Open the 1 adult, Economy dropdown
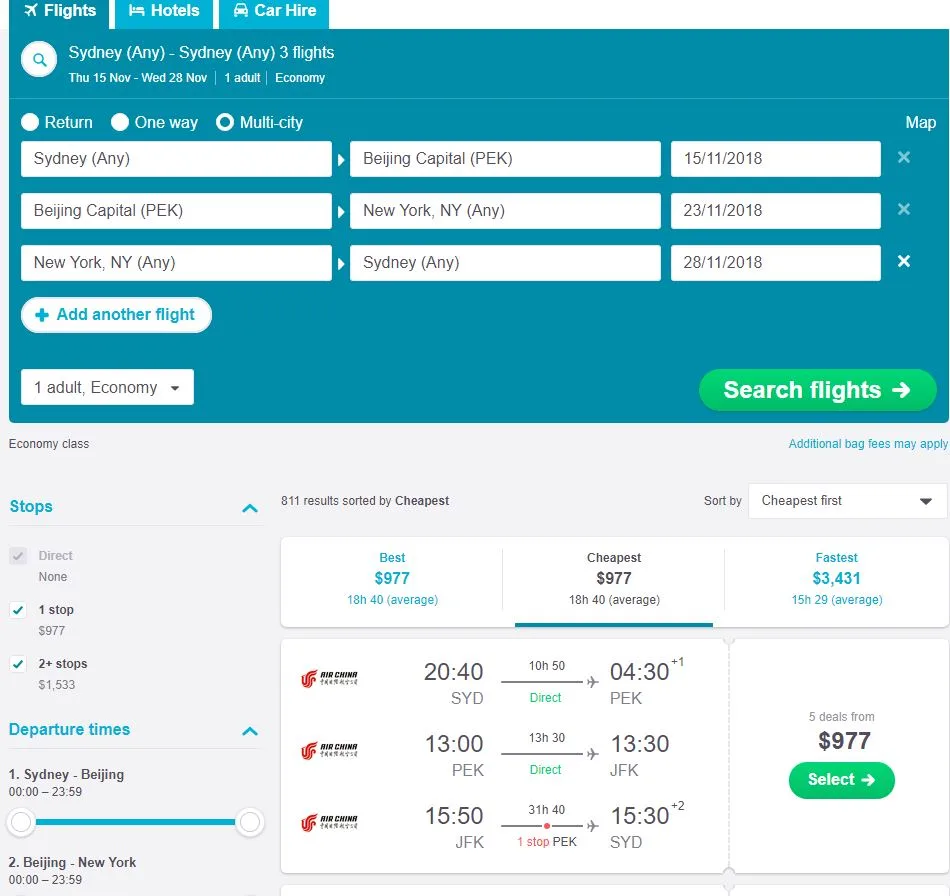Image resolution: width=950 pixels, height=896 pixels. (x=107, y=388)
